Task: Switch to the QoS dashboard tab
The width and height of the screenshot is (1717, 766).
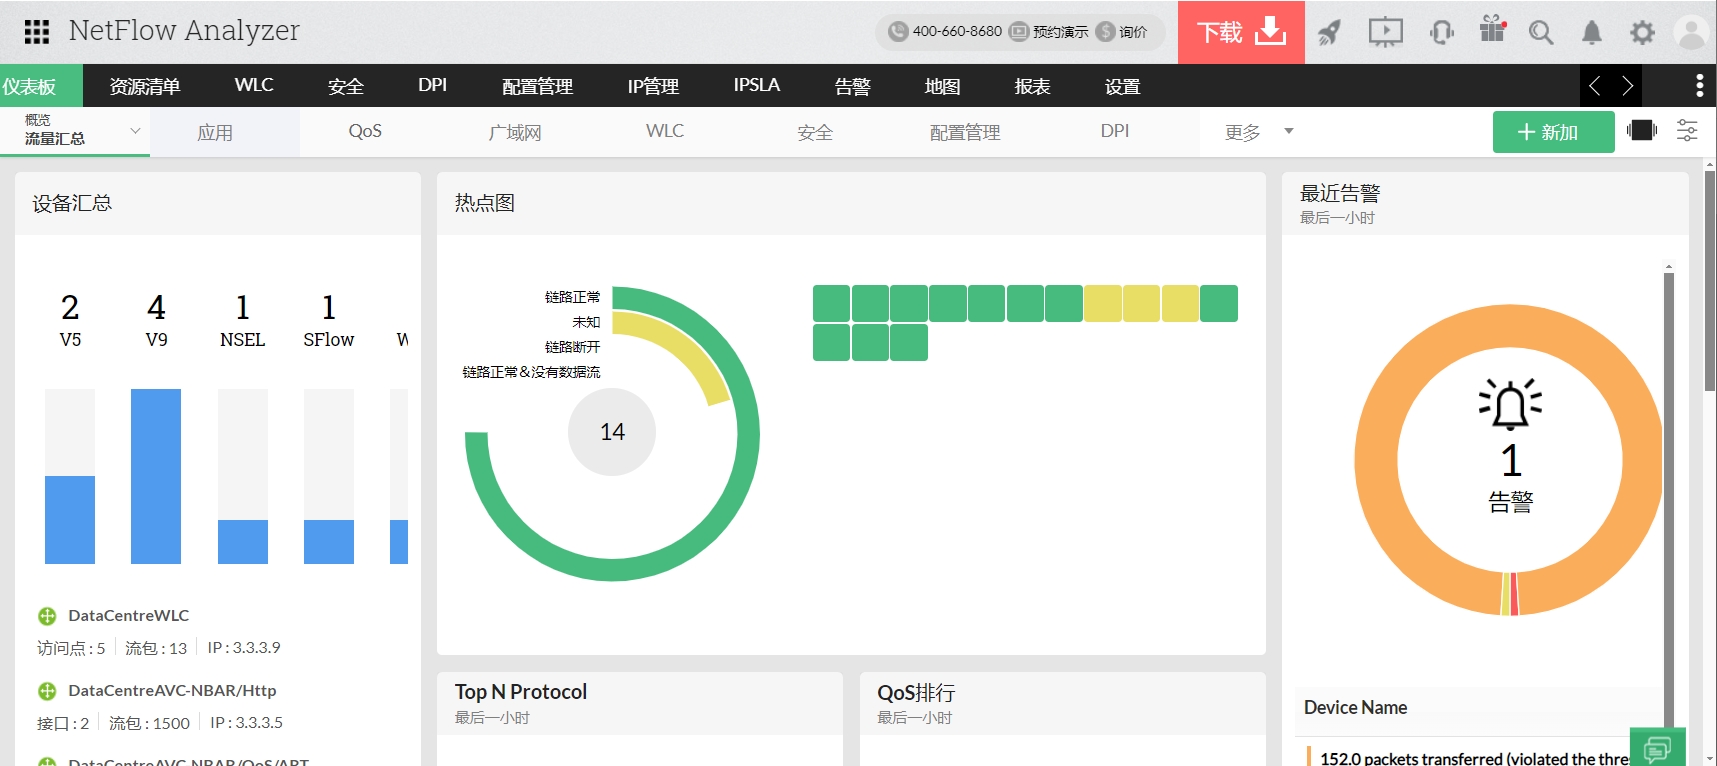Action: [x=365, y=132]
